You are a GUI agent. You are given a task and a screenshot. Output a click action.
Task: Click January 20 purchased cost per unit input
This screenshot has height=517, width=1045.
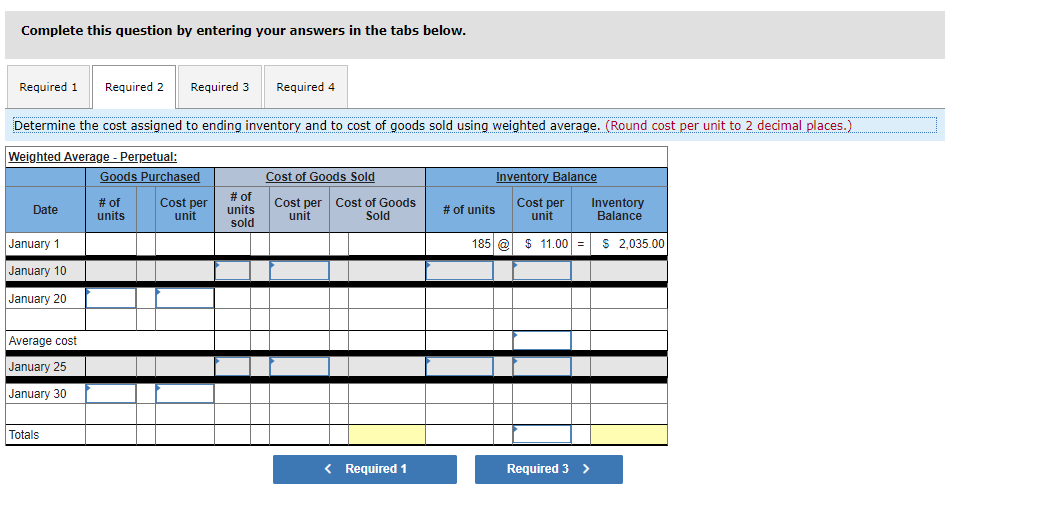coord(185,298)
